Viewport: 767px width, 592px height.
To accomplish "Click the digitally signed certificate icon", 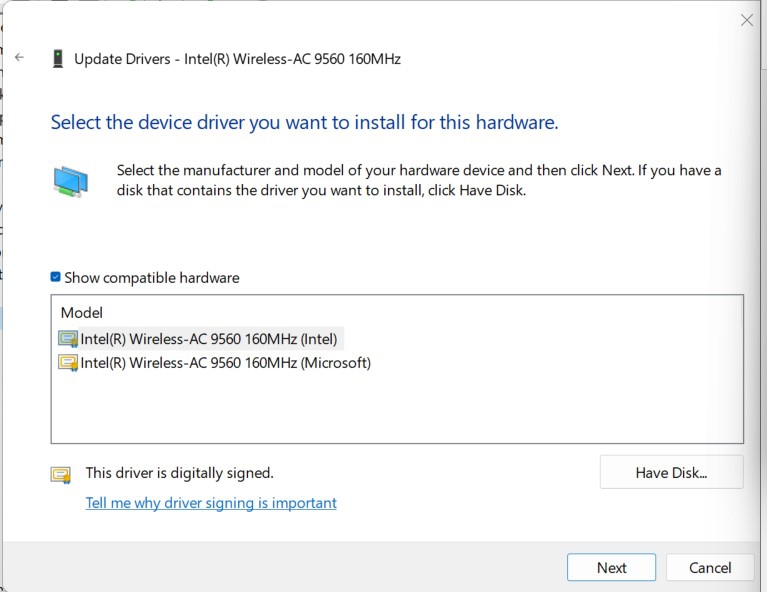I will pos(61,474).
